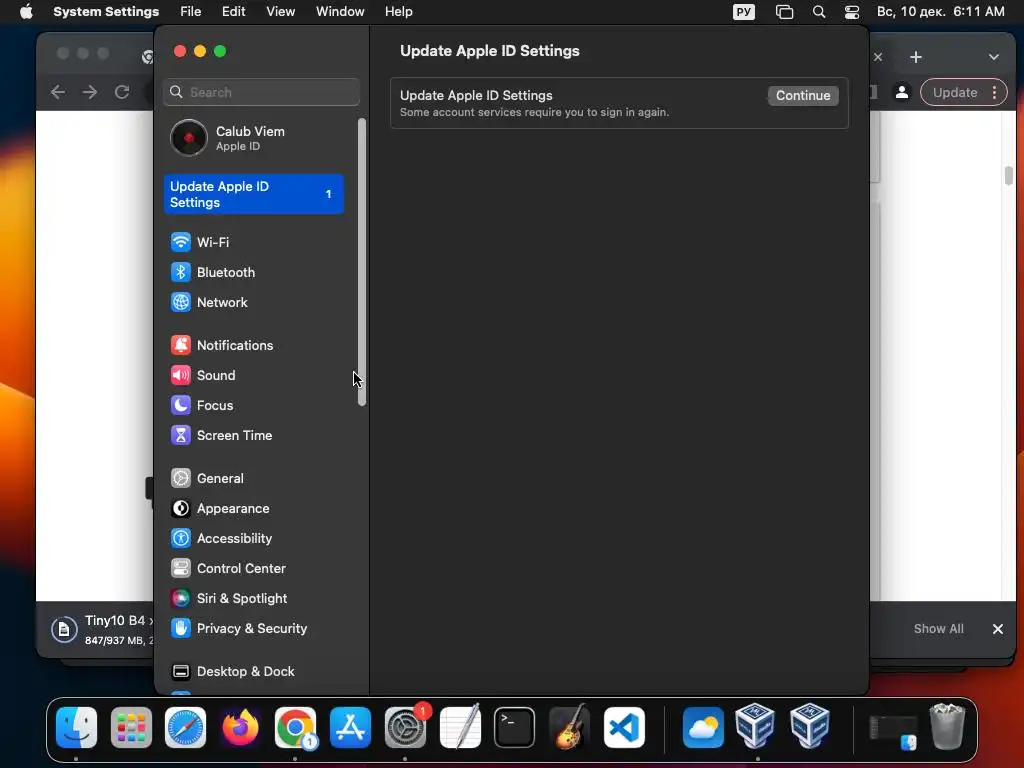Open Focus settings

pyautogui.click(x=253, y=406)
